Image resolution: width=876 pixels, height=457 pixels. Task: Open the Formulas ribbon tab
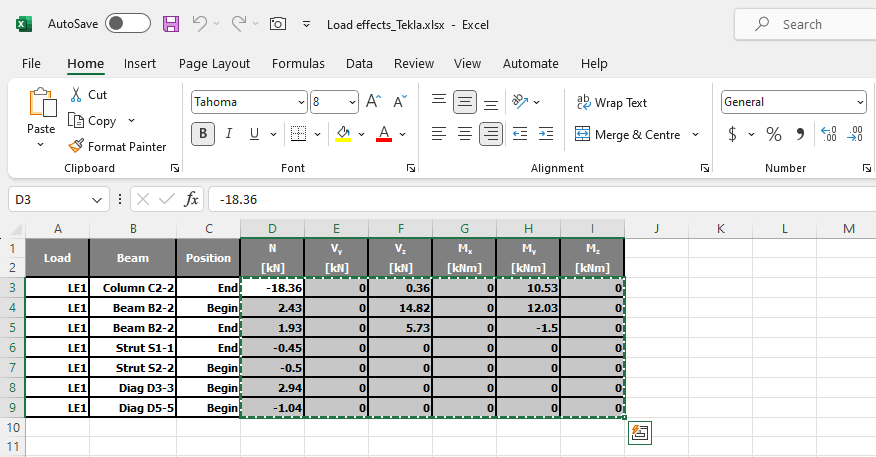click(x=298, y=63)
